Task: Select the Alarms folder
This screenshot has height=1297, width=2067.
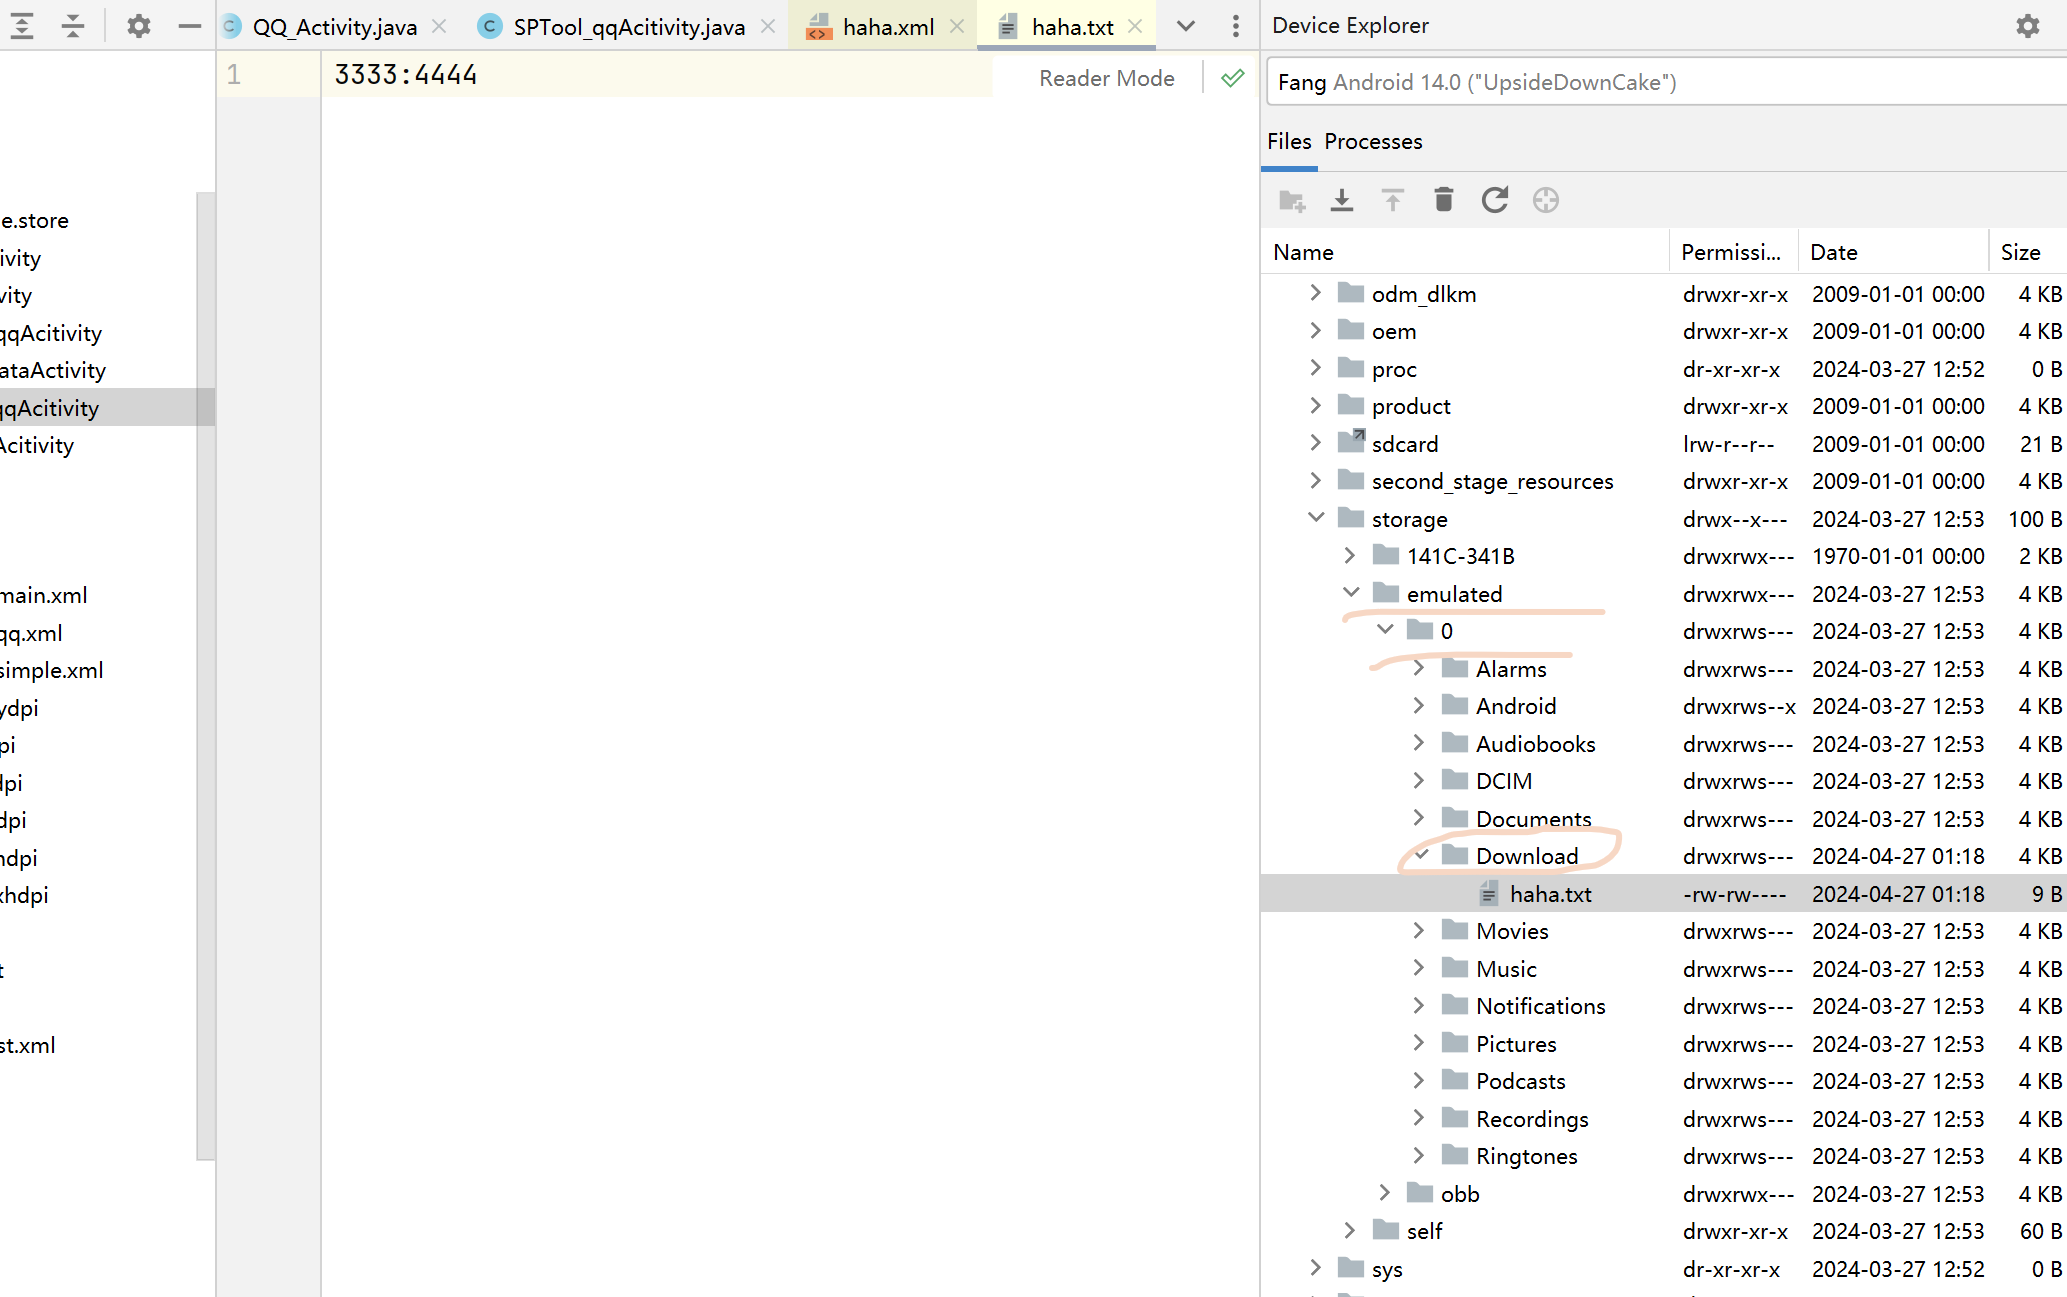Action: (1511, 669)
